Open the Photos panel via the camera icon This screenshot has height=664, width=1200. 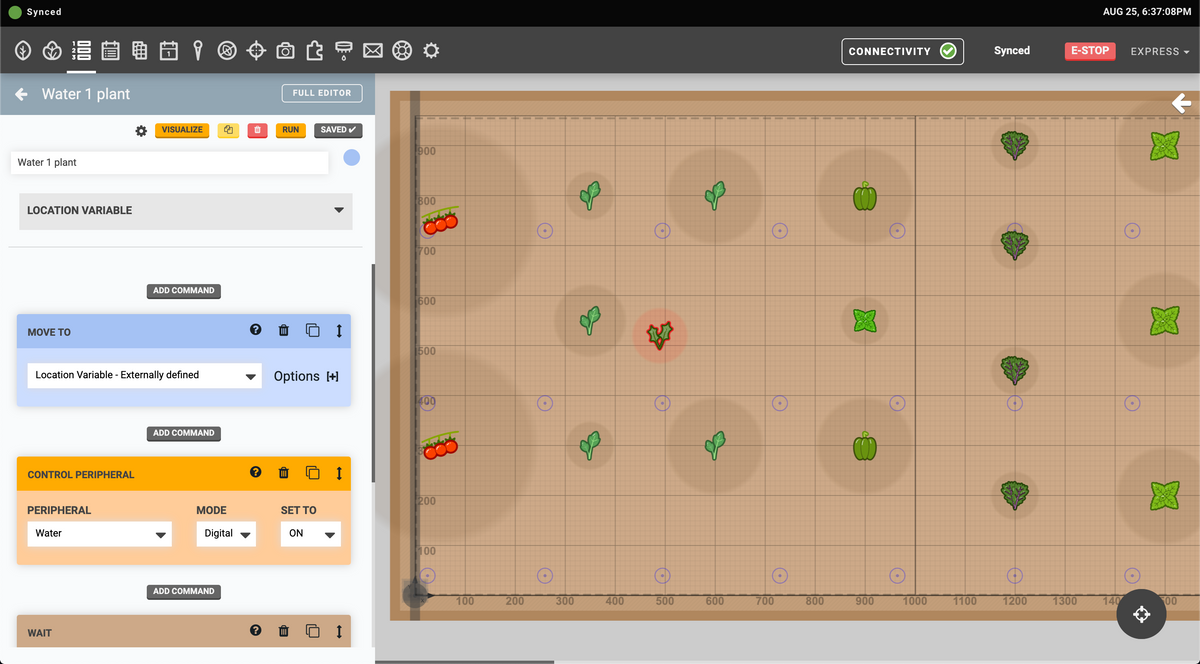[284, 50]
